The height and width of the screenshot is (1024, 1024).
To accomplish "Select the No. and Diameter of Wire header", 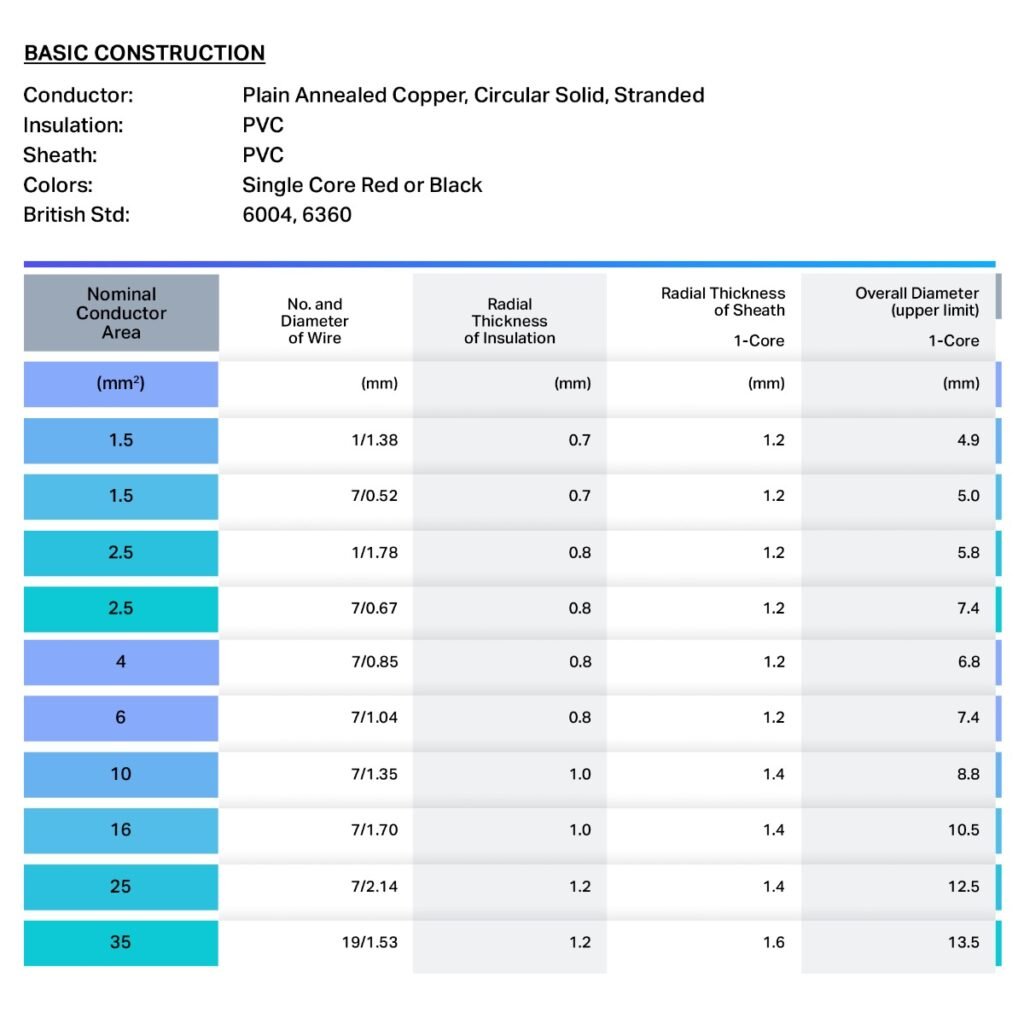I will tap(314, 321).
